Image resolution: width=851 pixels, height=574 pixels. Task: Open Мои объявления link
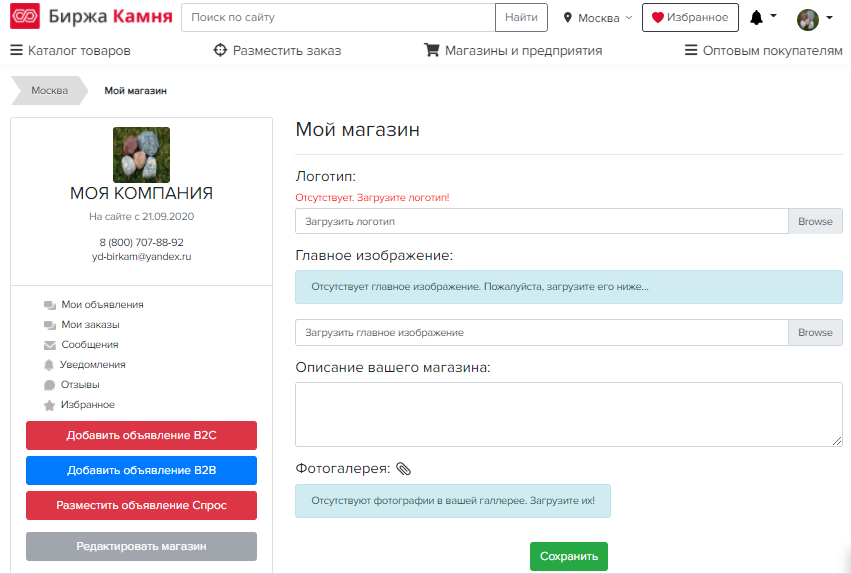pos(102,305)
